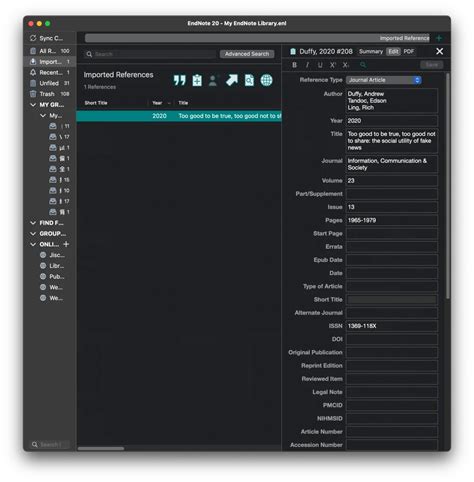Open Advanced Search
The width and height of the screenshot is (474, 482).
coord(247,54)
